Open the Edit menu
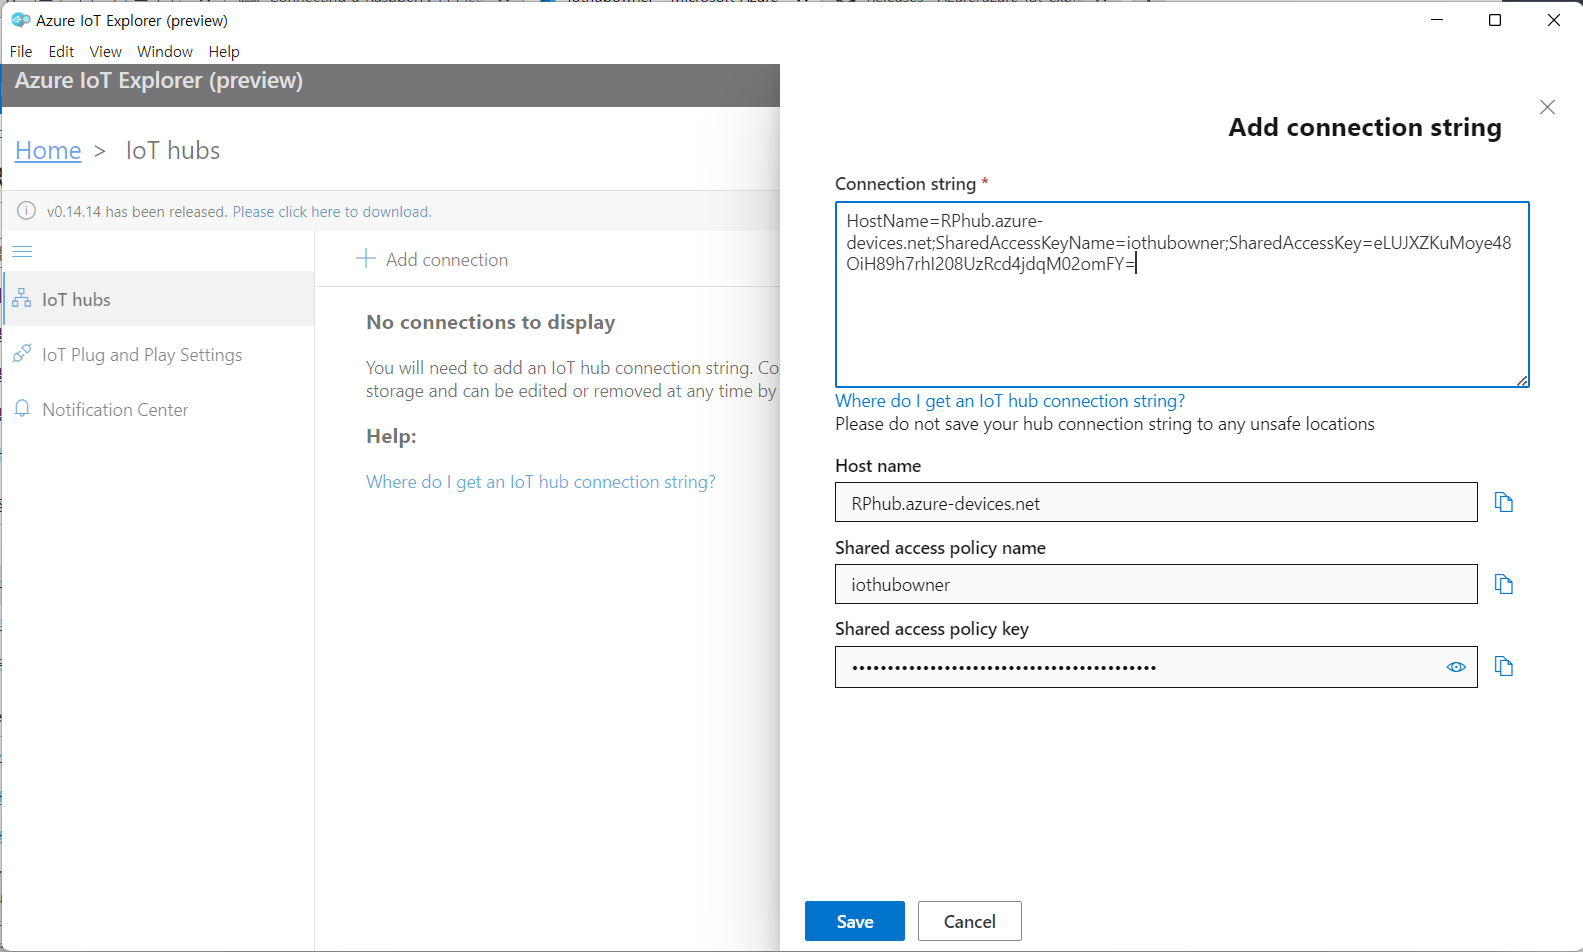Image resolution: width=1583 pixels, height=952 pixels. pos(61,52)
